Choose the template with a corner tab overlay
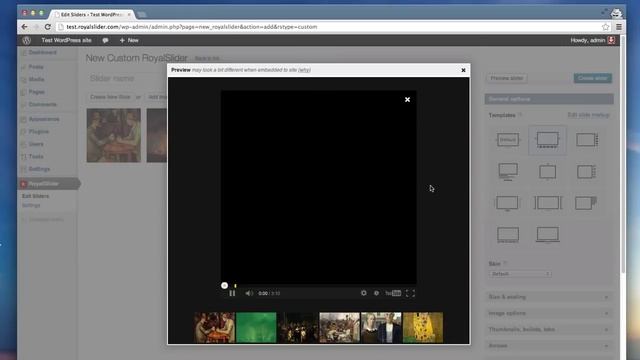Screen dimensions: 640x360 [586, 202]
